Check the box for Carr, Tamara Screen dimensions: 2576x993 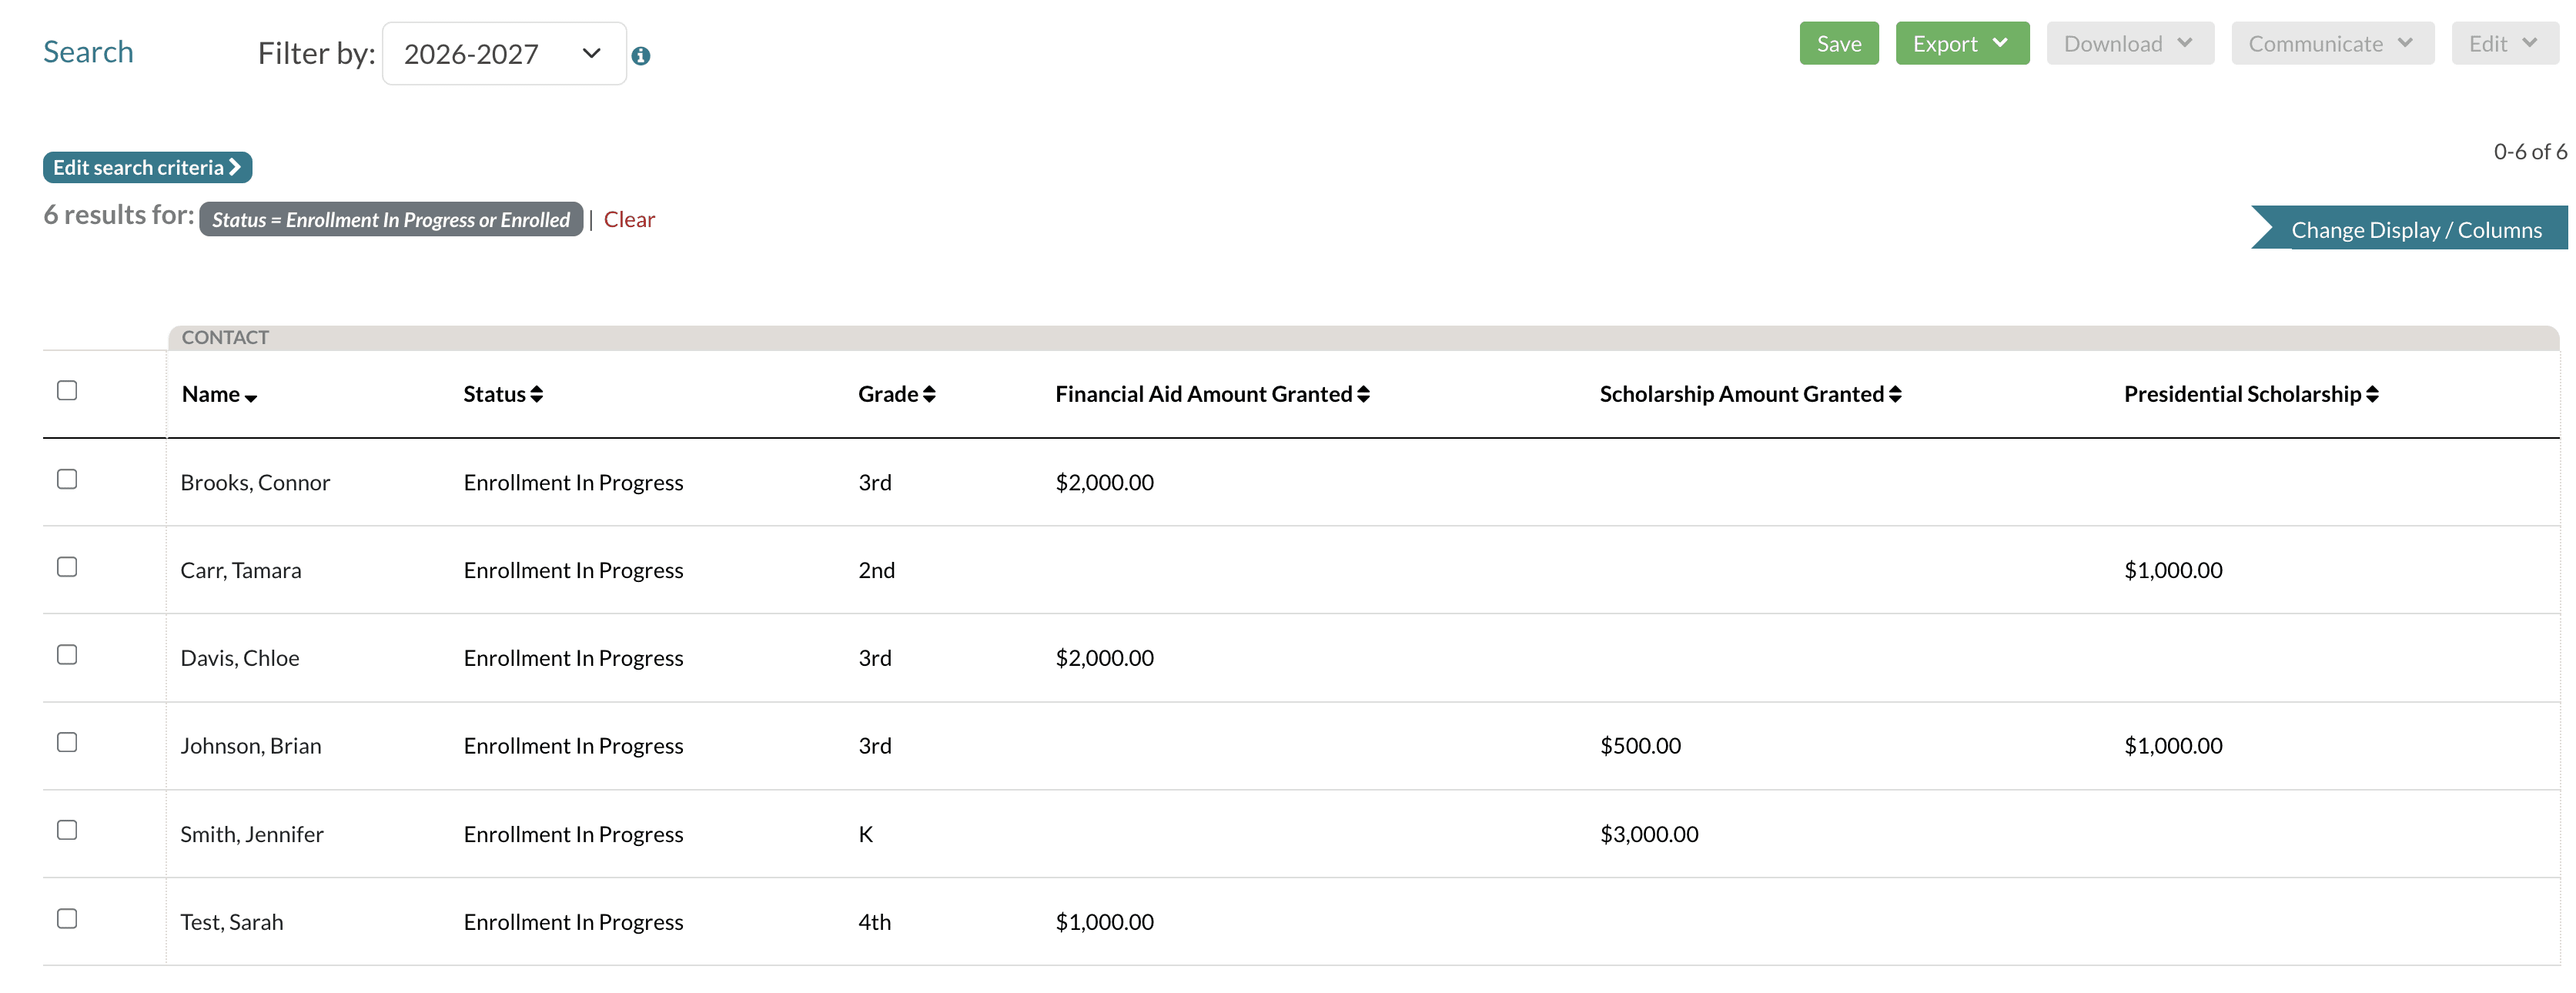[x=67, y=567]
